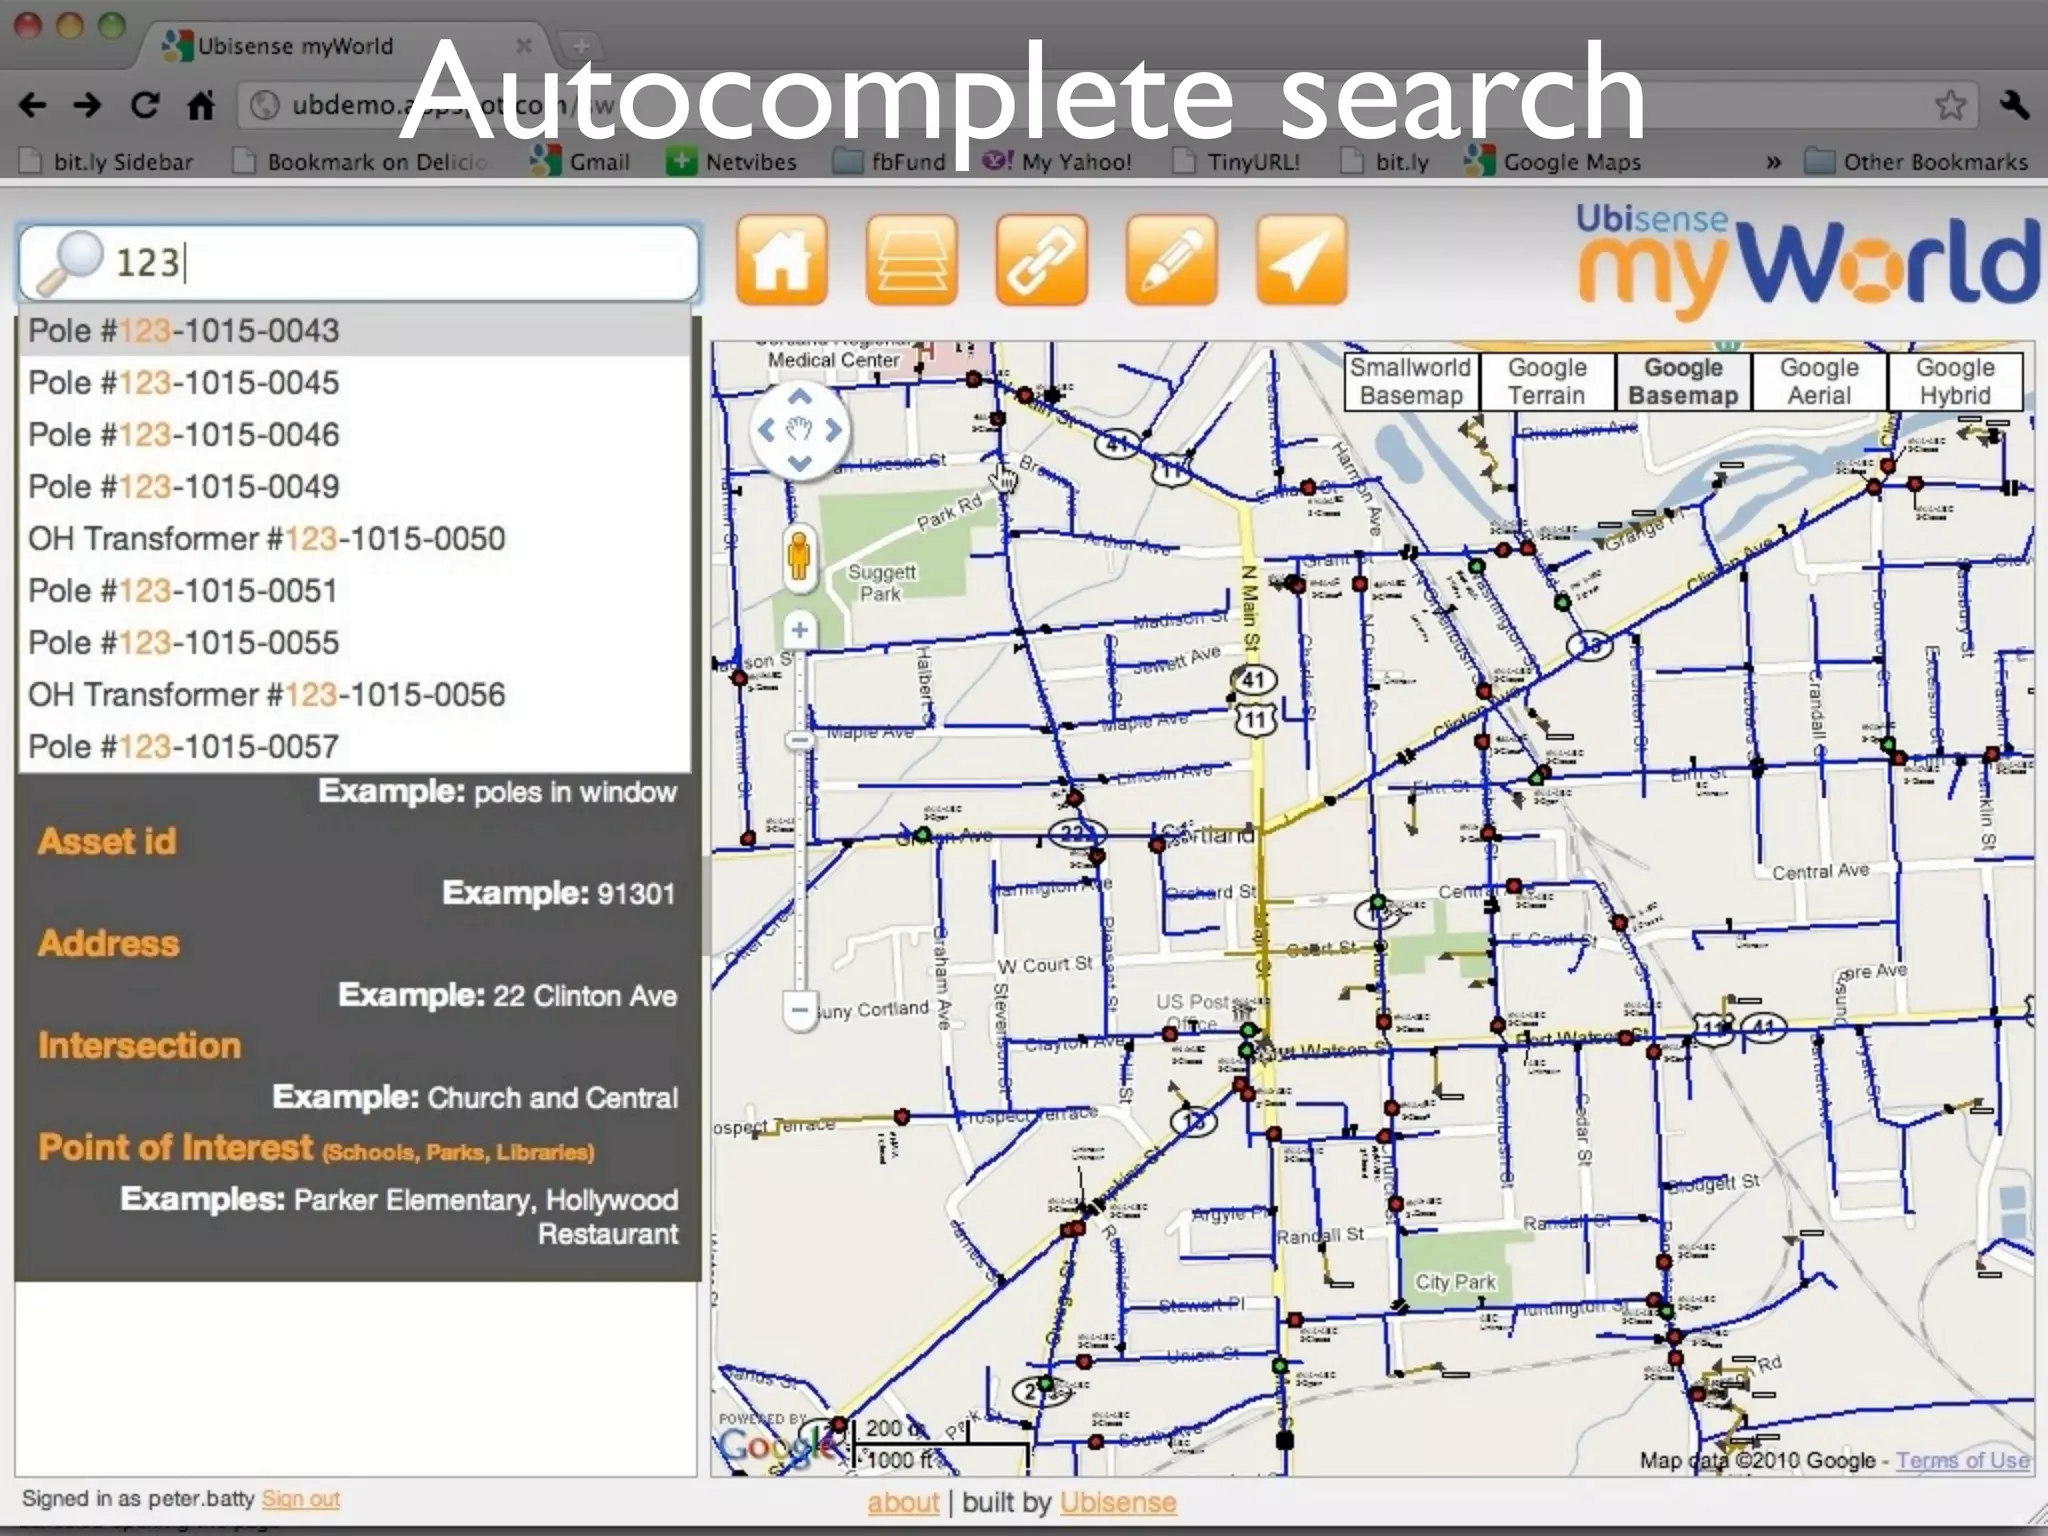Open the Google Maps bookmark
The image size is (2048, 1536).
click(1553, 162)
